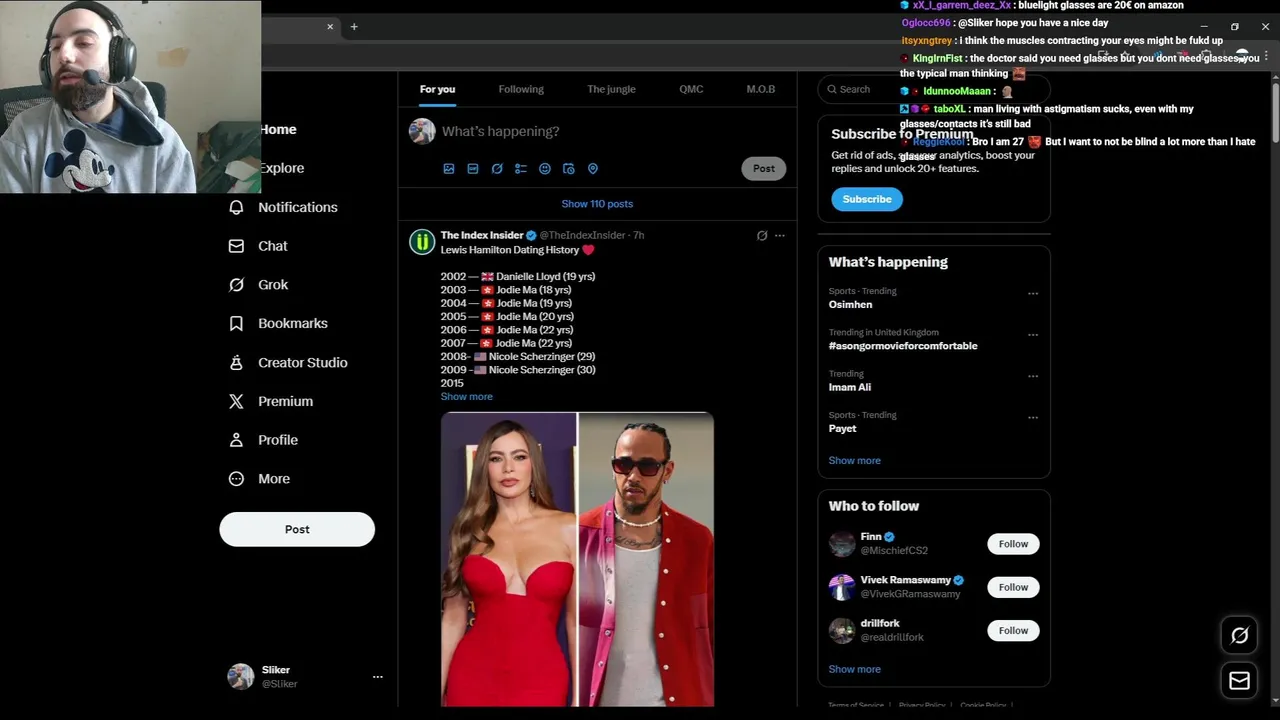Image resolution: width=1280 pixels, height=720 pixels.
Task: Open Payet trending topic
Action: (x=842, y=428)
